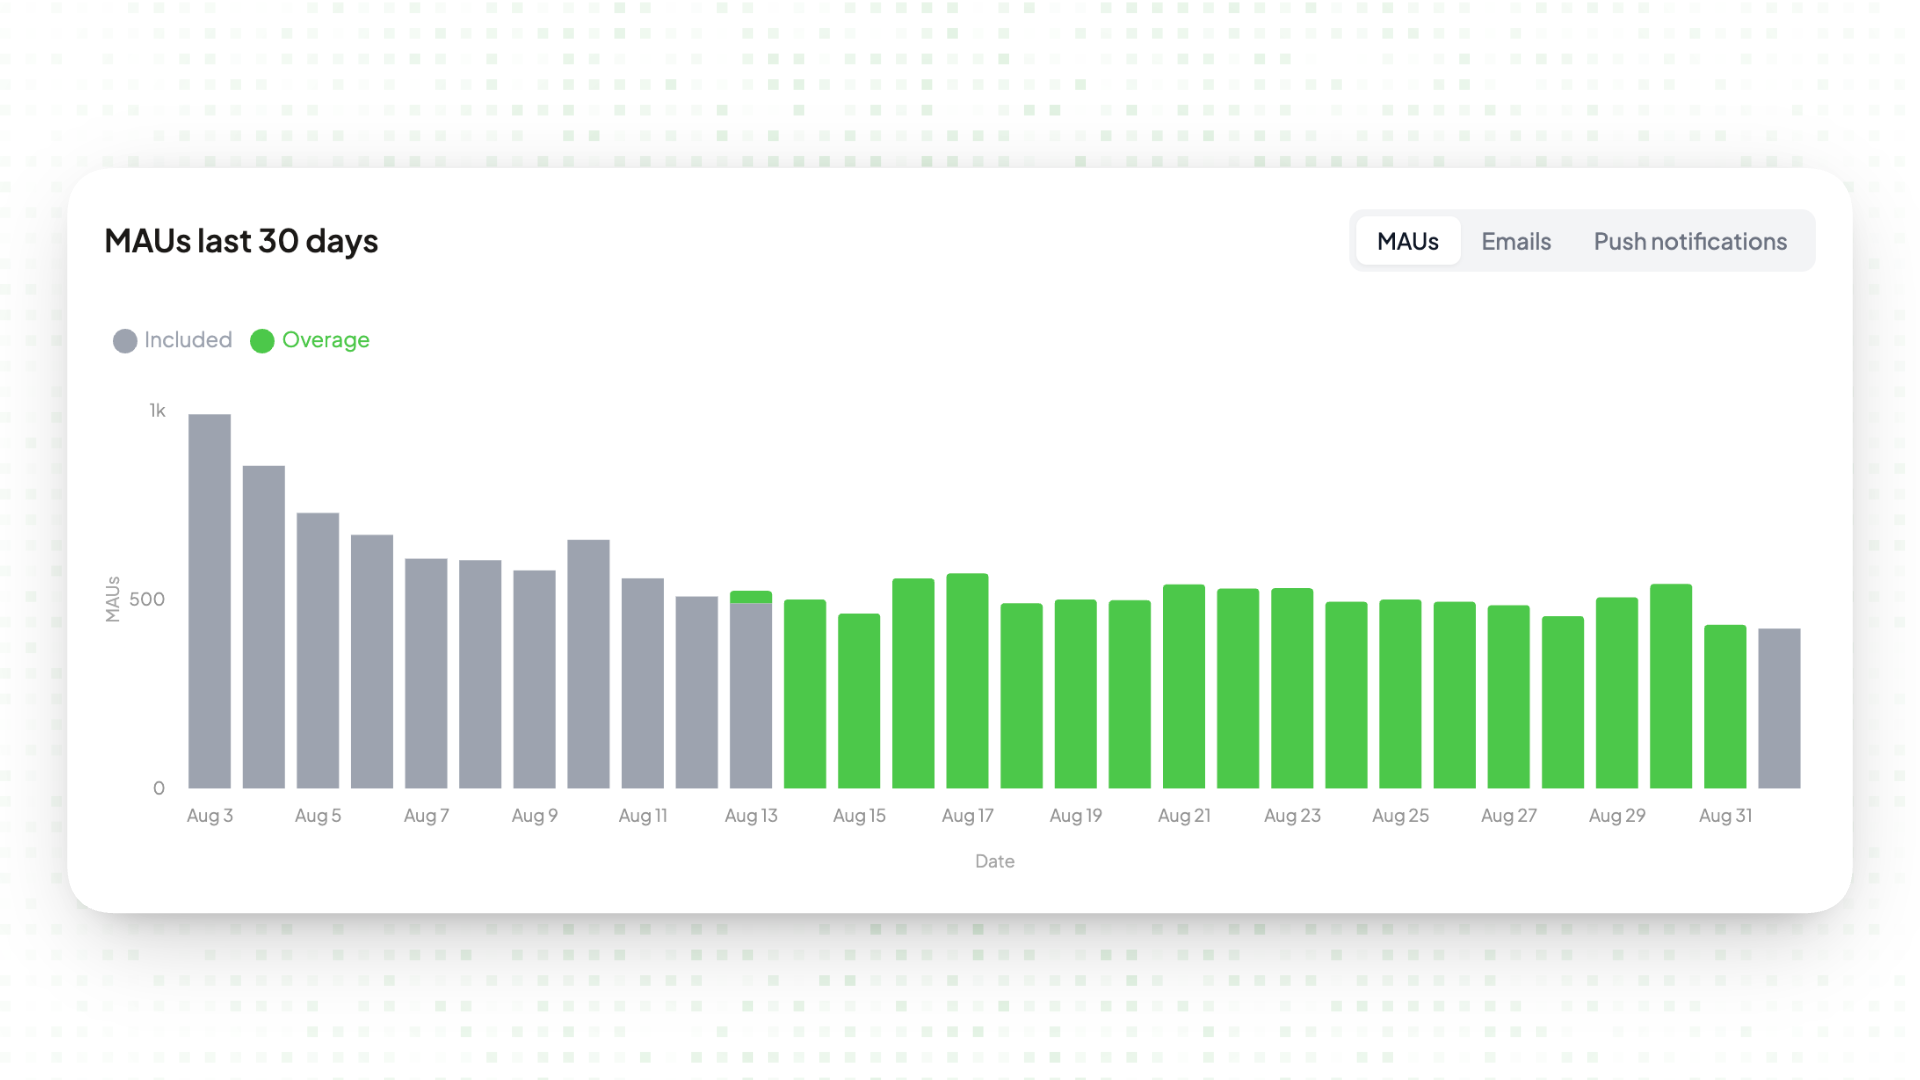Select the Aug 25 green bar
This screenshot has width=1920, height=1080.
click(1400, 694)
